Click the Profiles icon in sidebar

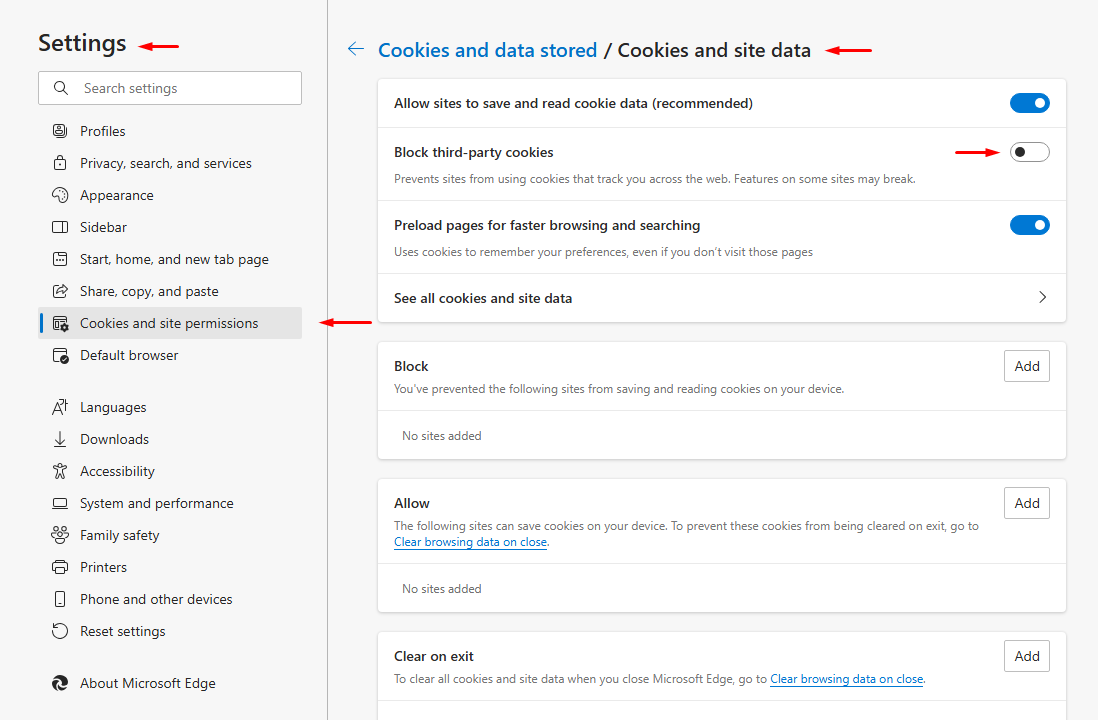[x=60, y=131]
